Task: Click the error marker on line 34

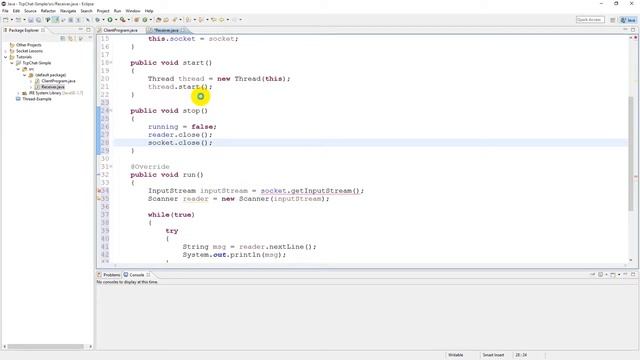Action: click(99, 191)
